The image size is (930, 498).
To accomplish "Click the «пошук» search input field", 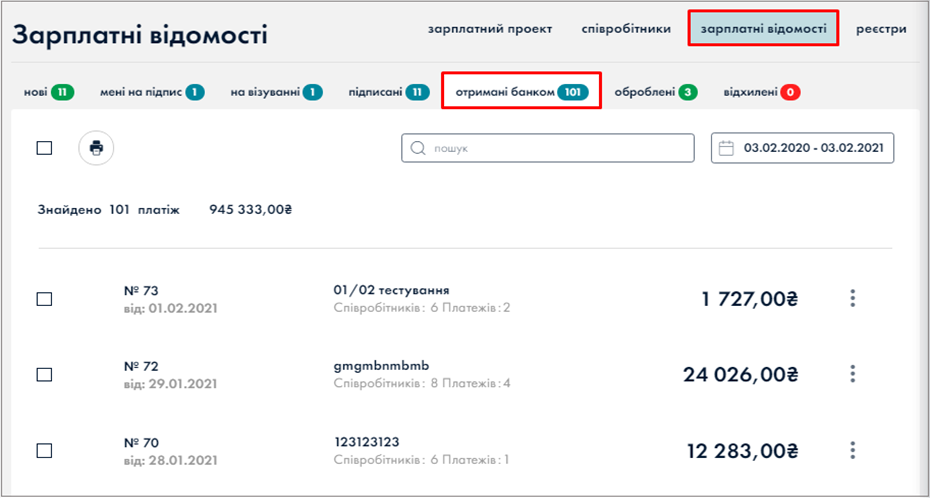I will click(x=555, y=148).
